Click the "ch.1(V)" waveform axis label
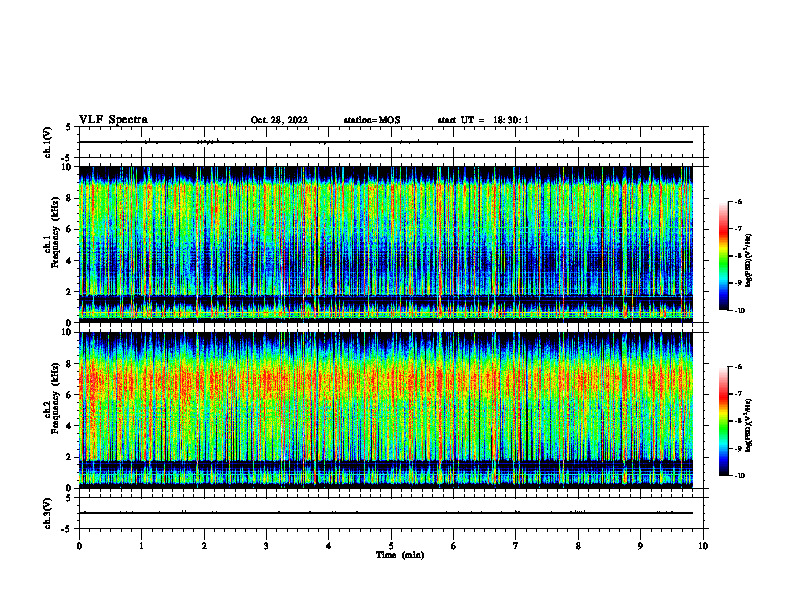Image resolution: width=792 pixels, height=612 pixels. (47, 142)
